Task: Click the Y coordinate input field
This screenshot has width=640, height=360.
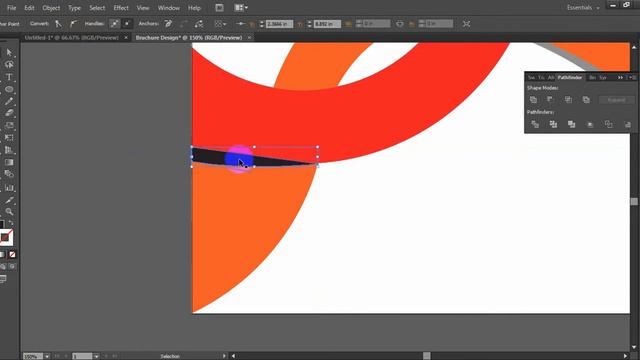Action: 327,24
